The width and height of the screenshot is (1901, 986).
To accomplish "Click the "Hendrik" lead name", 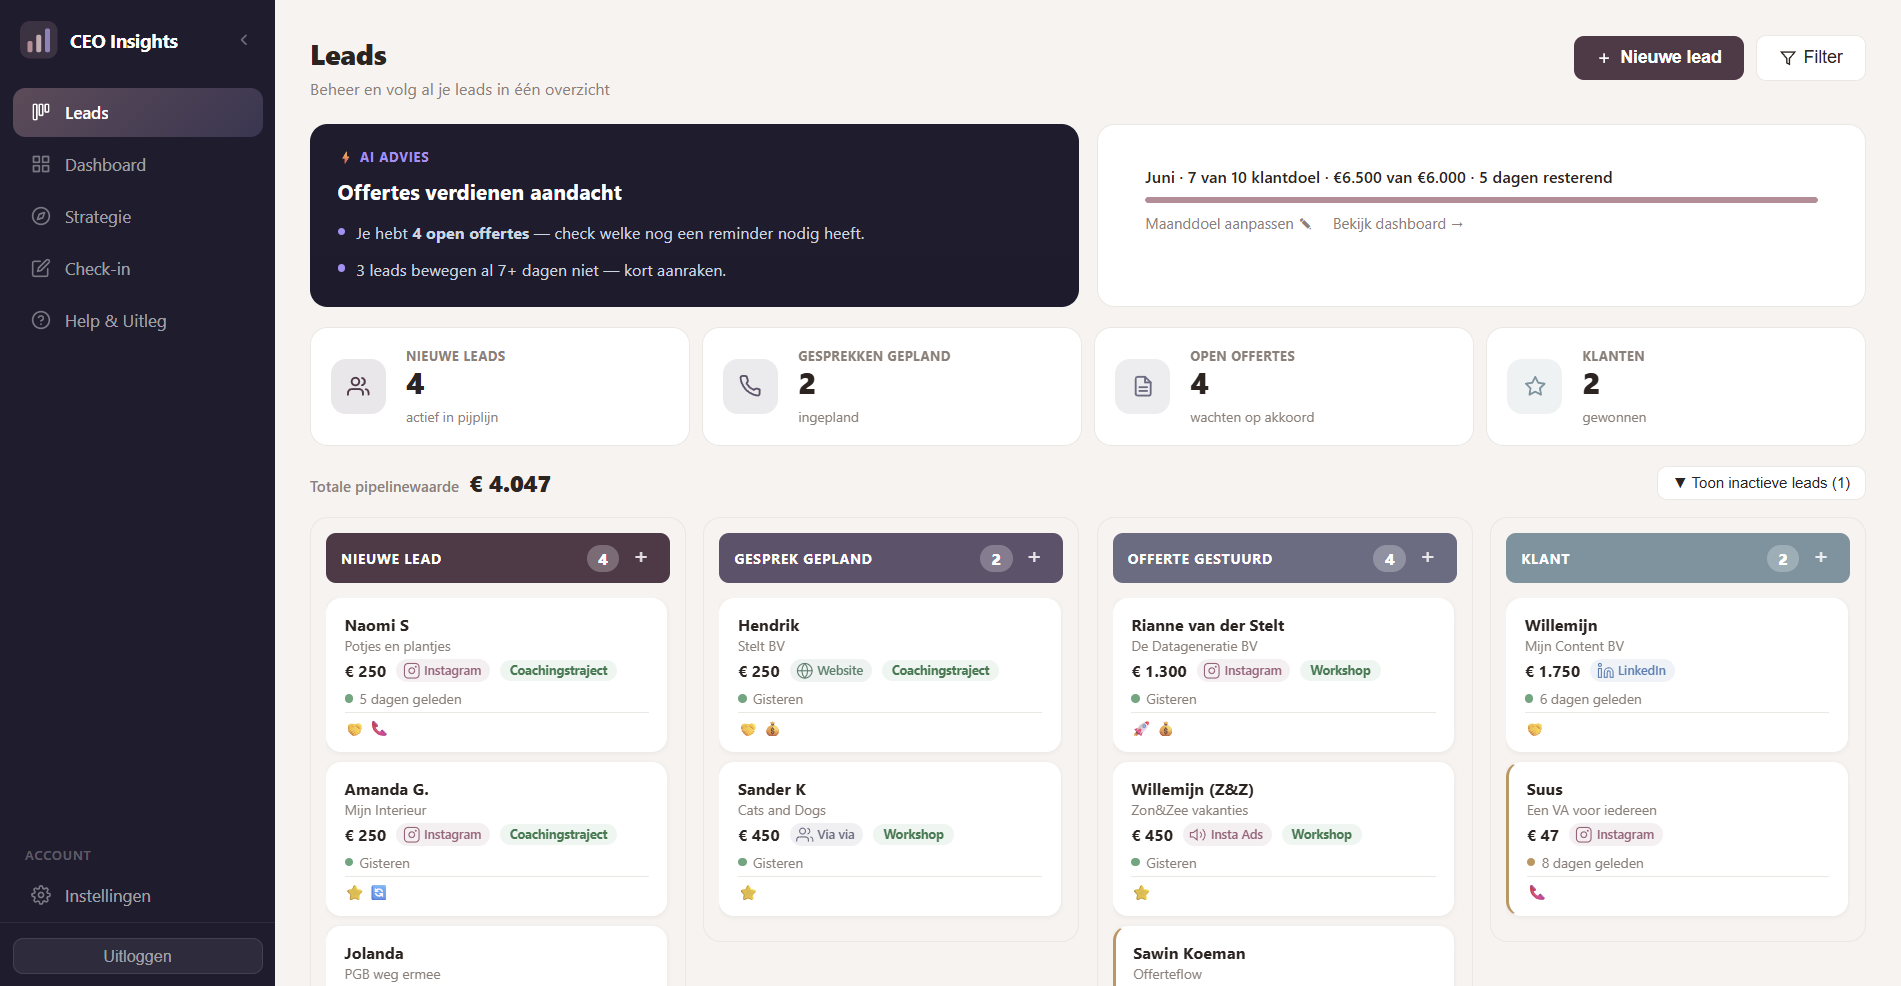I will click(768, 625).
